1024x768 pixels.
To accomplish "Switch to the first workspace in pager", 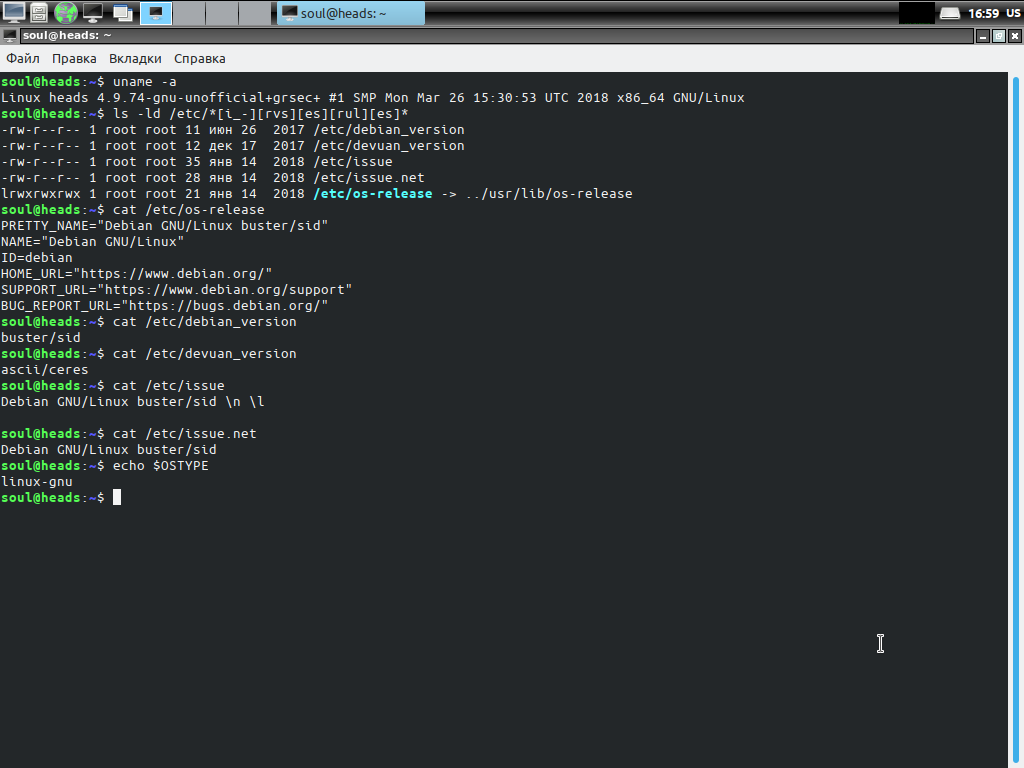I will [155, 13].
